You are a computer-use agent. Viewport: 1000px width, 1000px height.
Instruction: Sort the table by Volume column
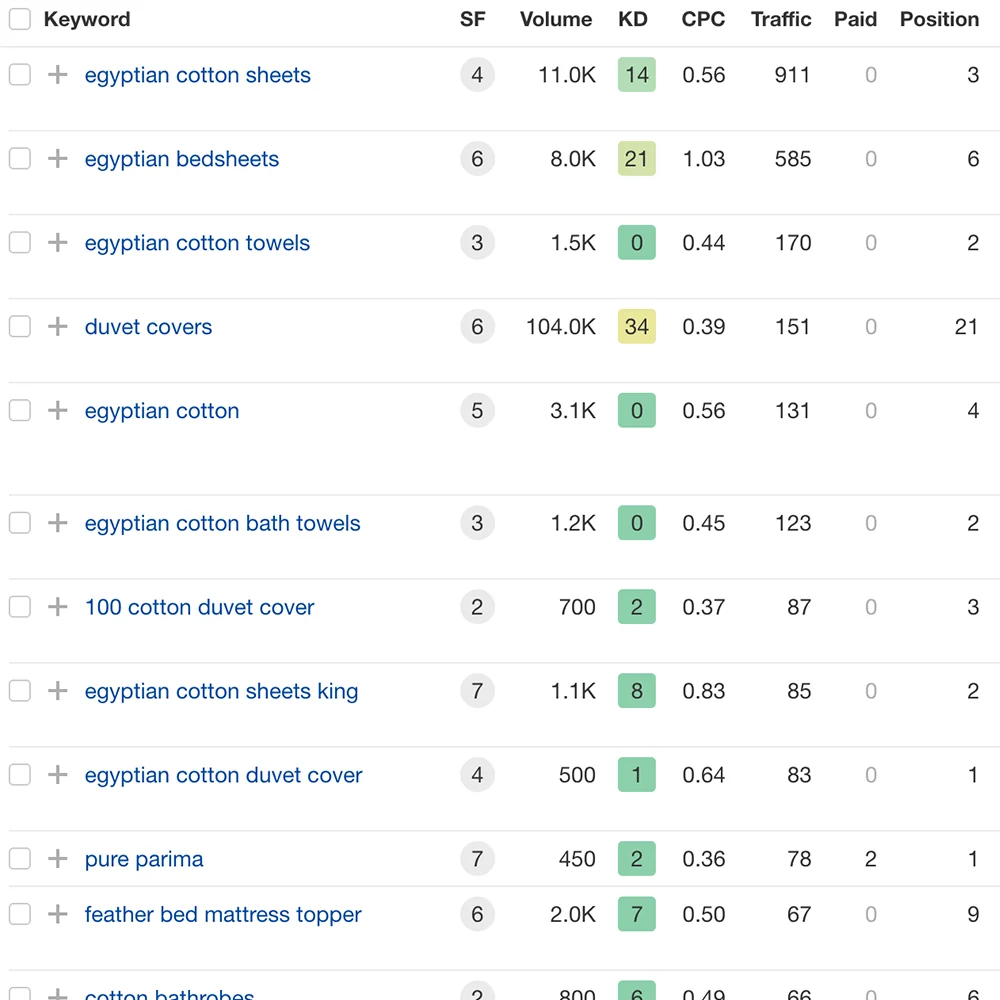point(556,19)
